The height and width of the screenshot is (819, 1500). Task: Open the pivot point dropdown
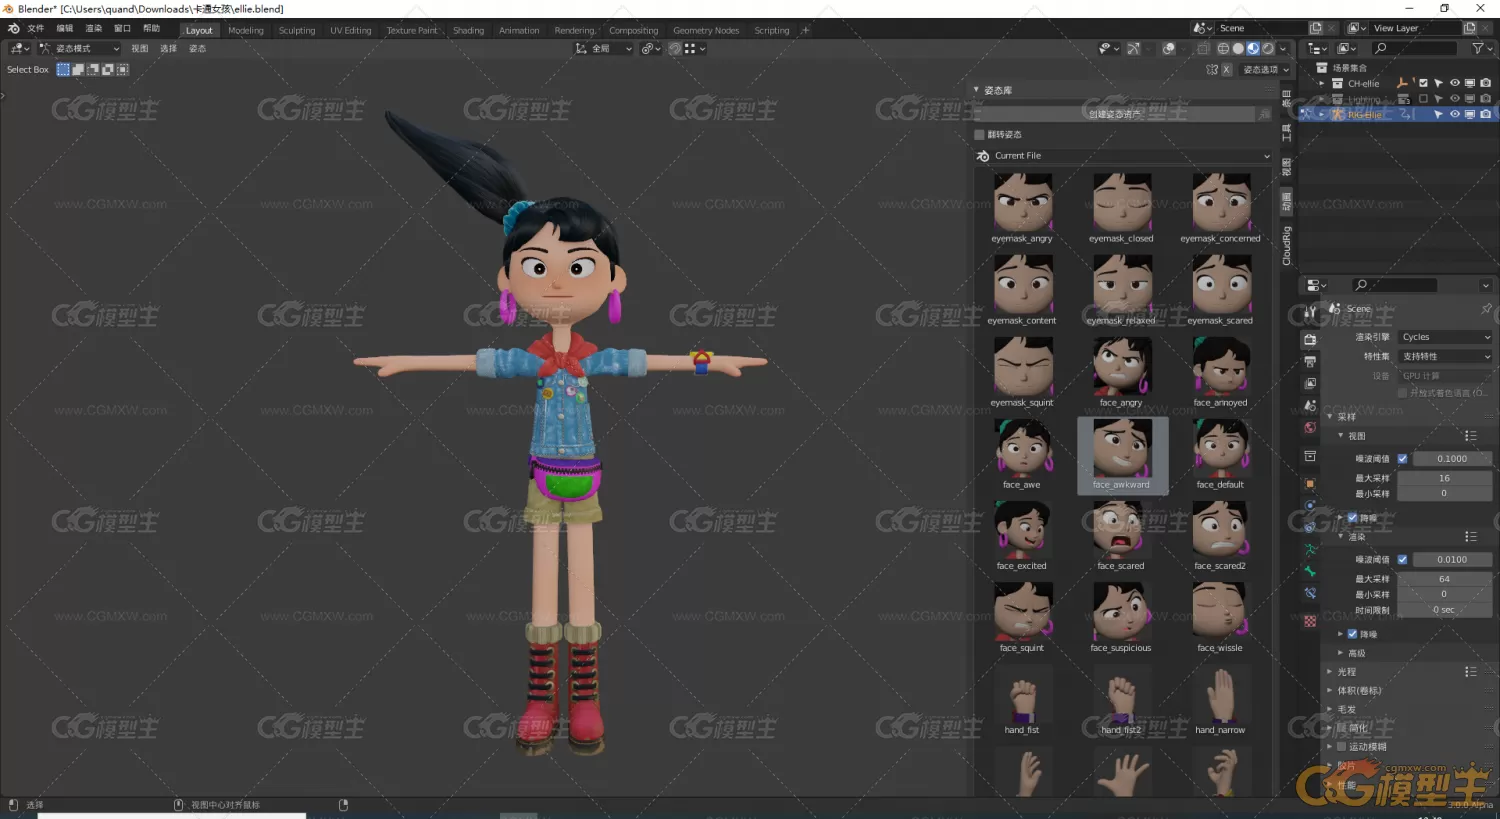tap(651, 48)
